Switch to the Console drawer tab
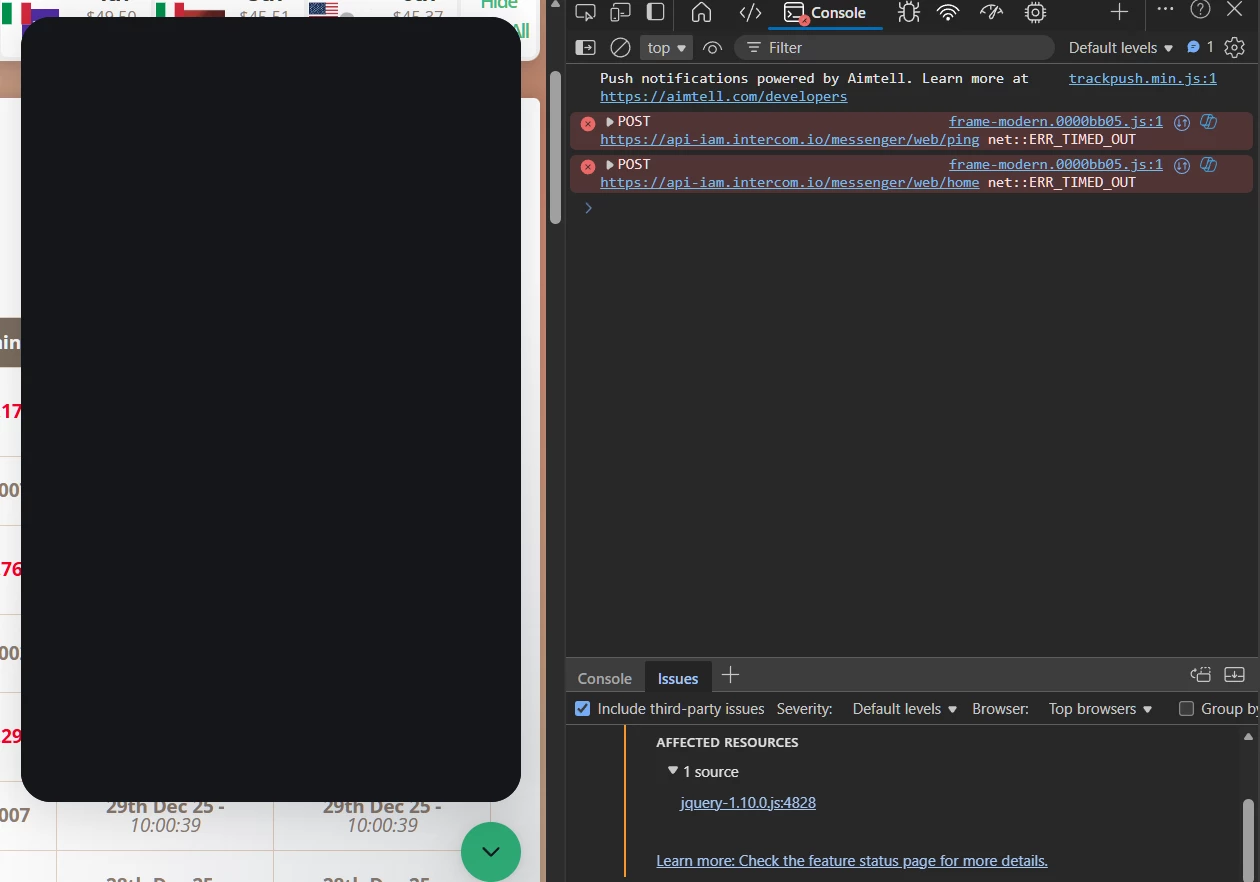Viewport: 1260px width, 882px height. 604,678
